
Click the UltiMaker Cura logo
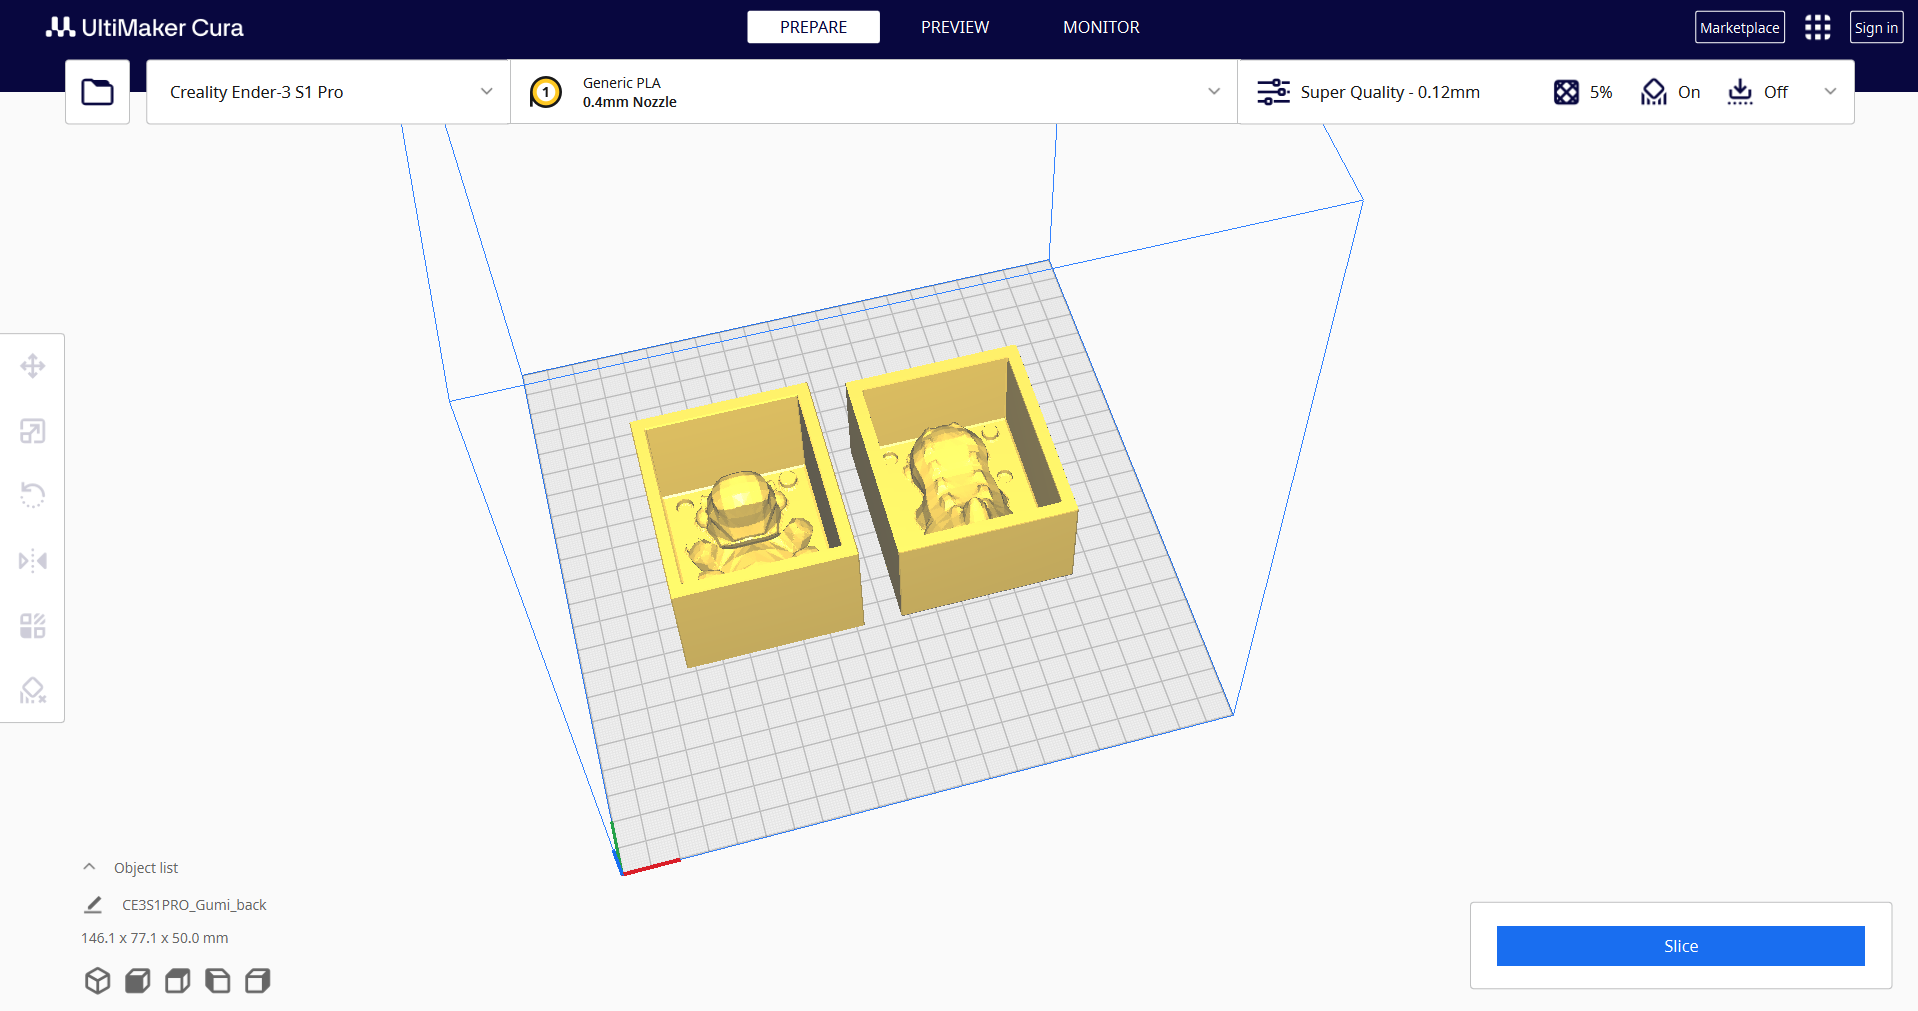[145, 27]
